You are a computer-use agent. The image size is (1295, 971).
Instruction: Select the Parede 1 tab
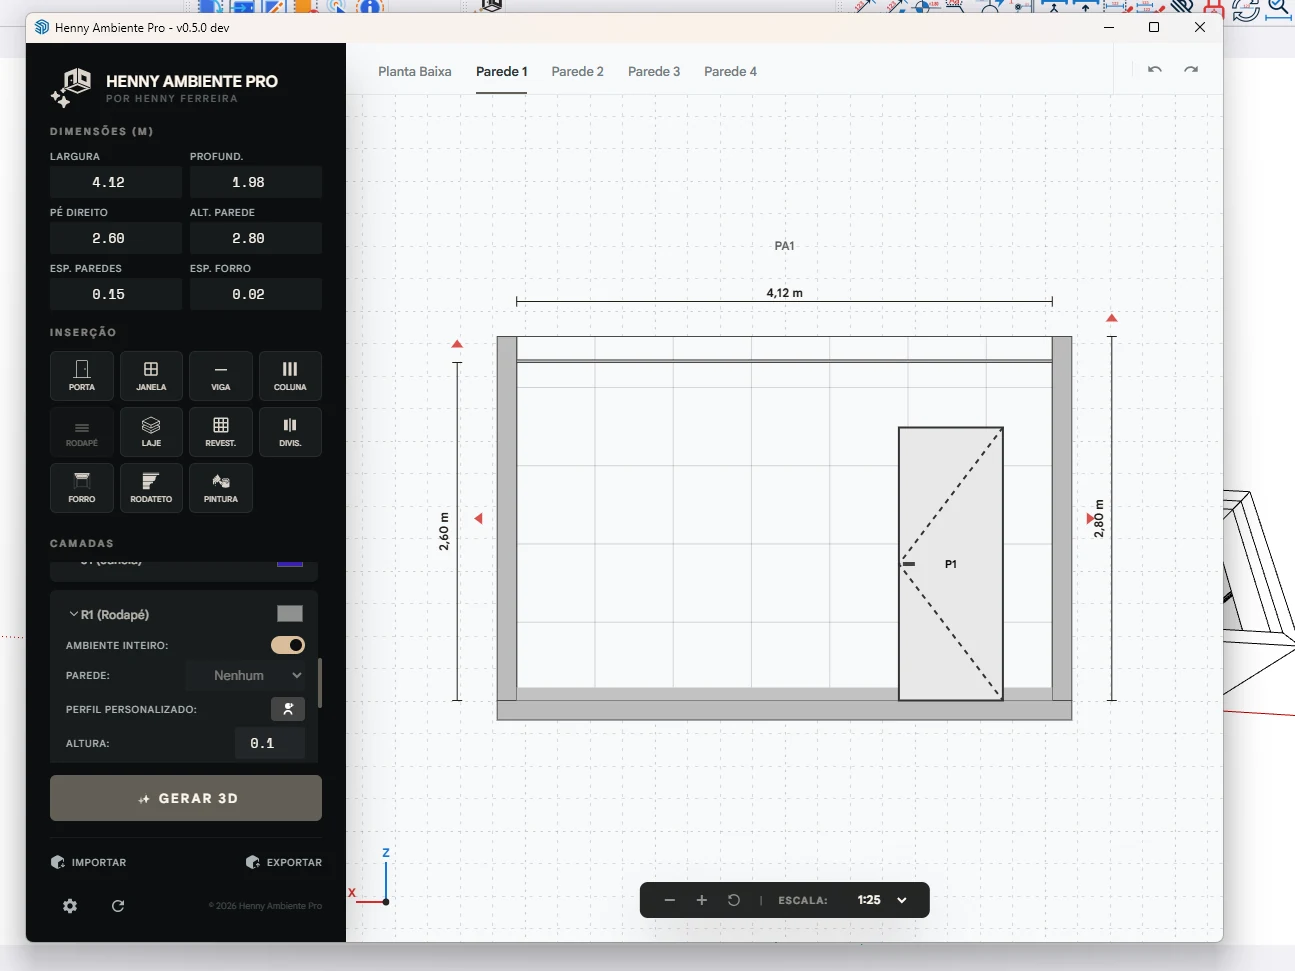(x=502, y=72)
